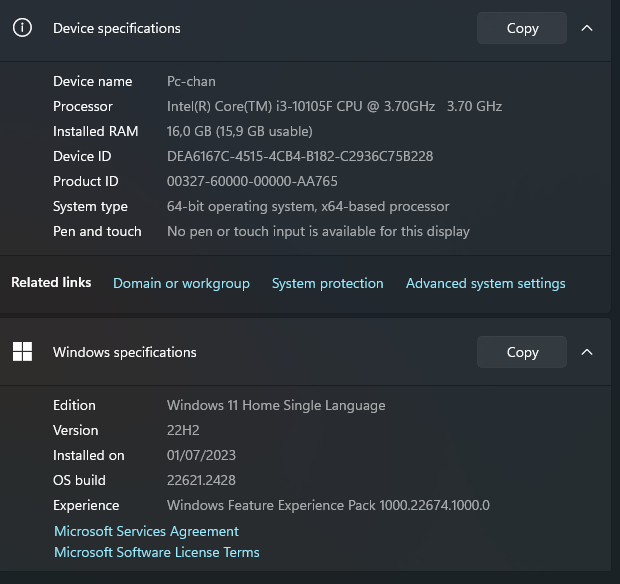
Task: Click the Device specifications info icon
Action: pyautogui.click(x=22, y=28)
